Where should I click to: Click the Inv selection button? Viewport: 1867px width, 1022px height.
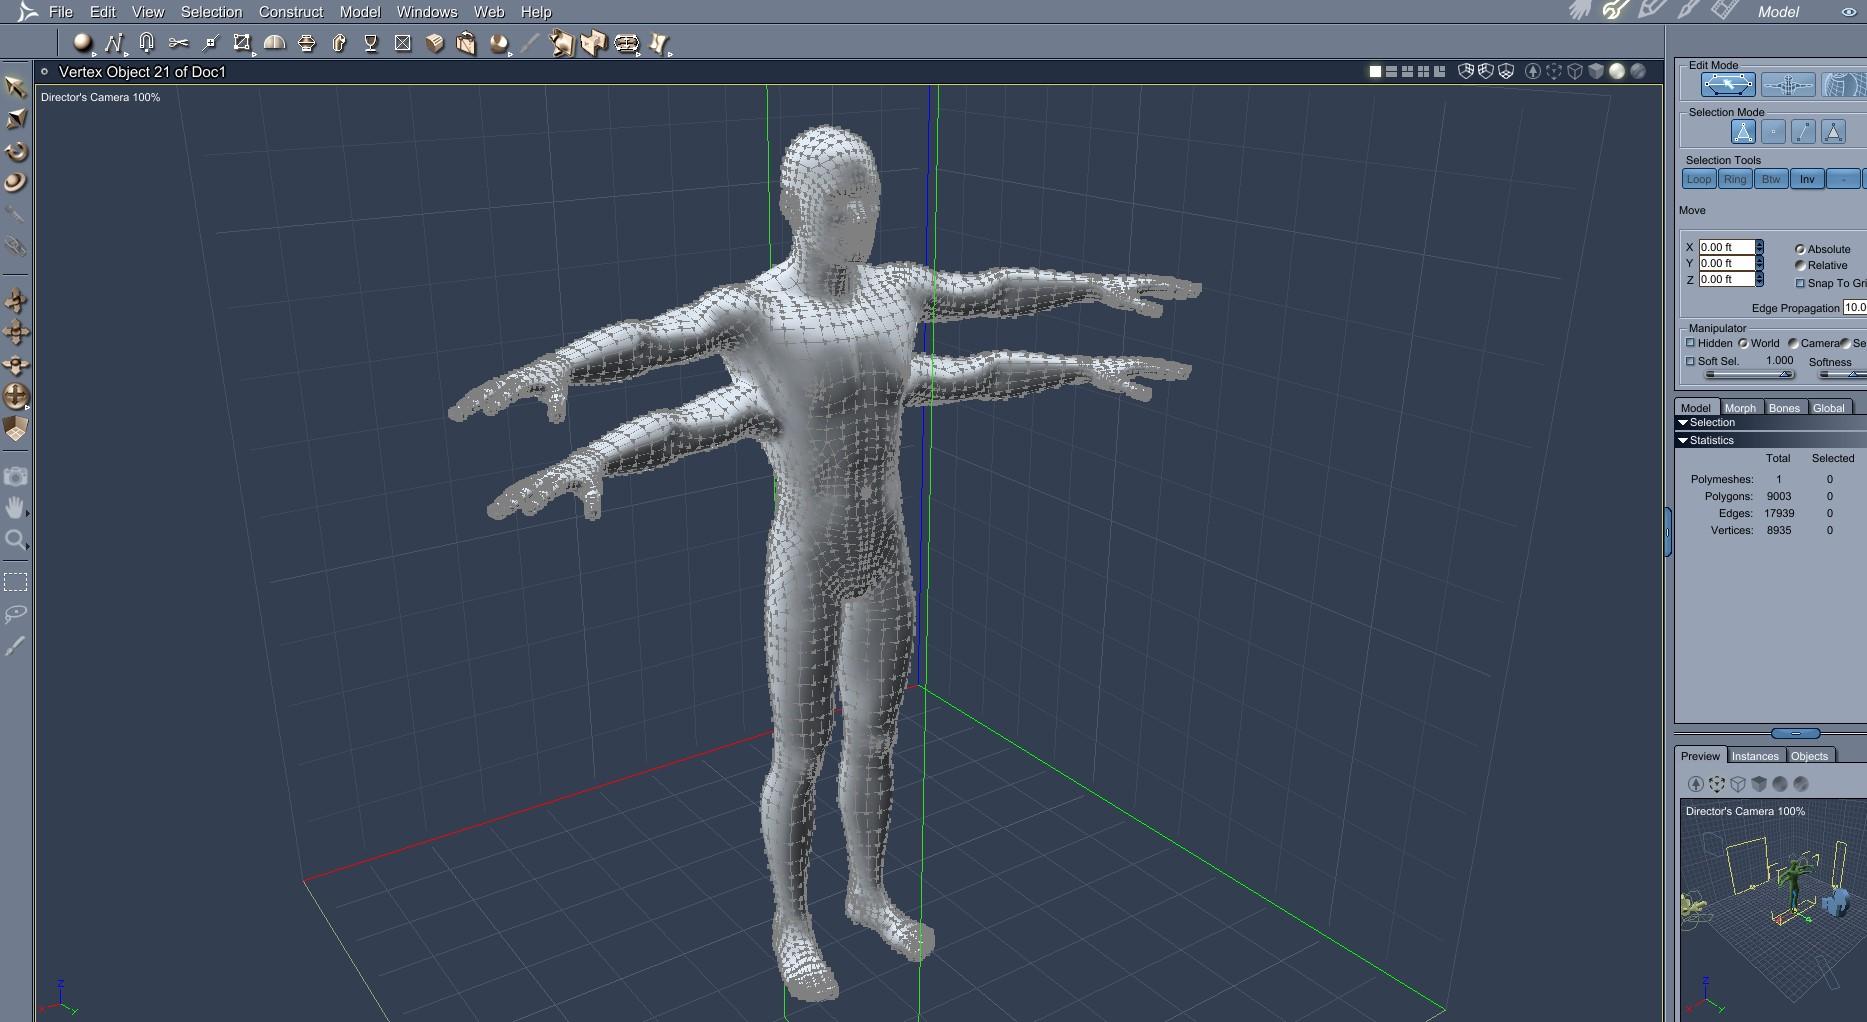pos(1807,179)
